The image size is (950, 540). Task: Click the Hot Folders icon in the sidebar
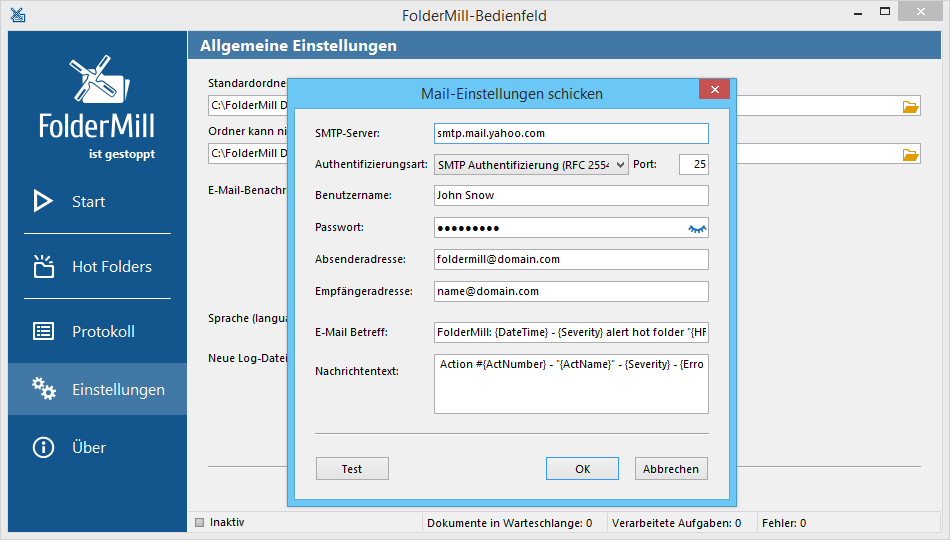pos(44,267)
